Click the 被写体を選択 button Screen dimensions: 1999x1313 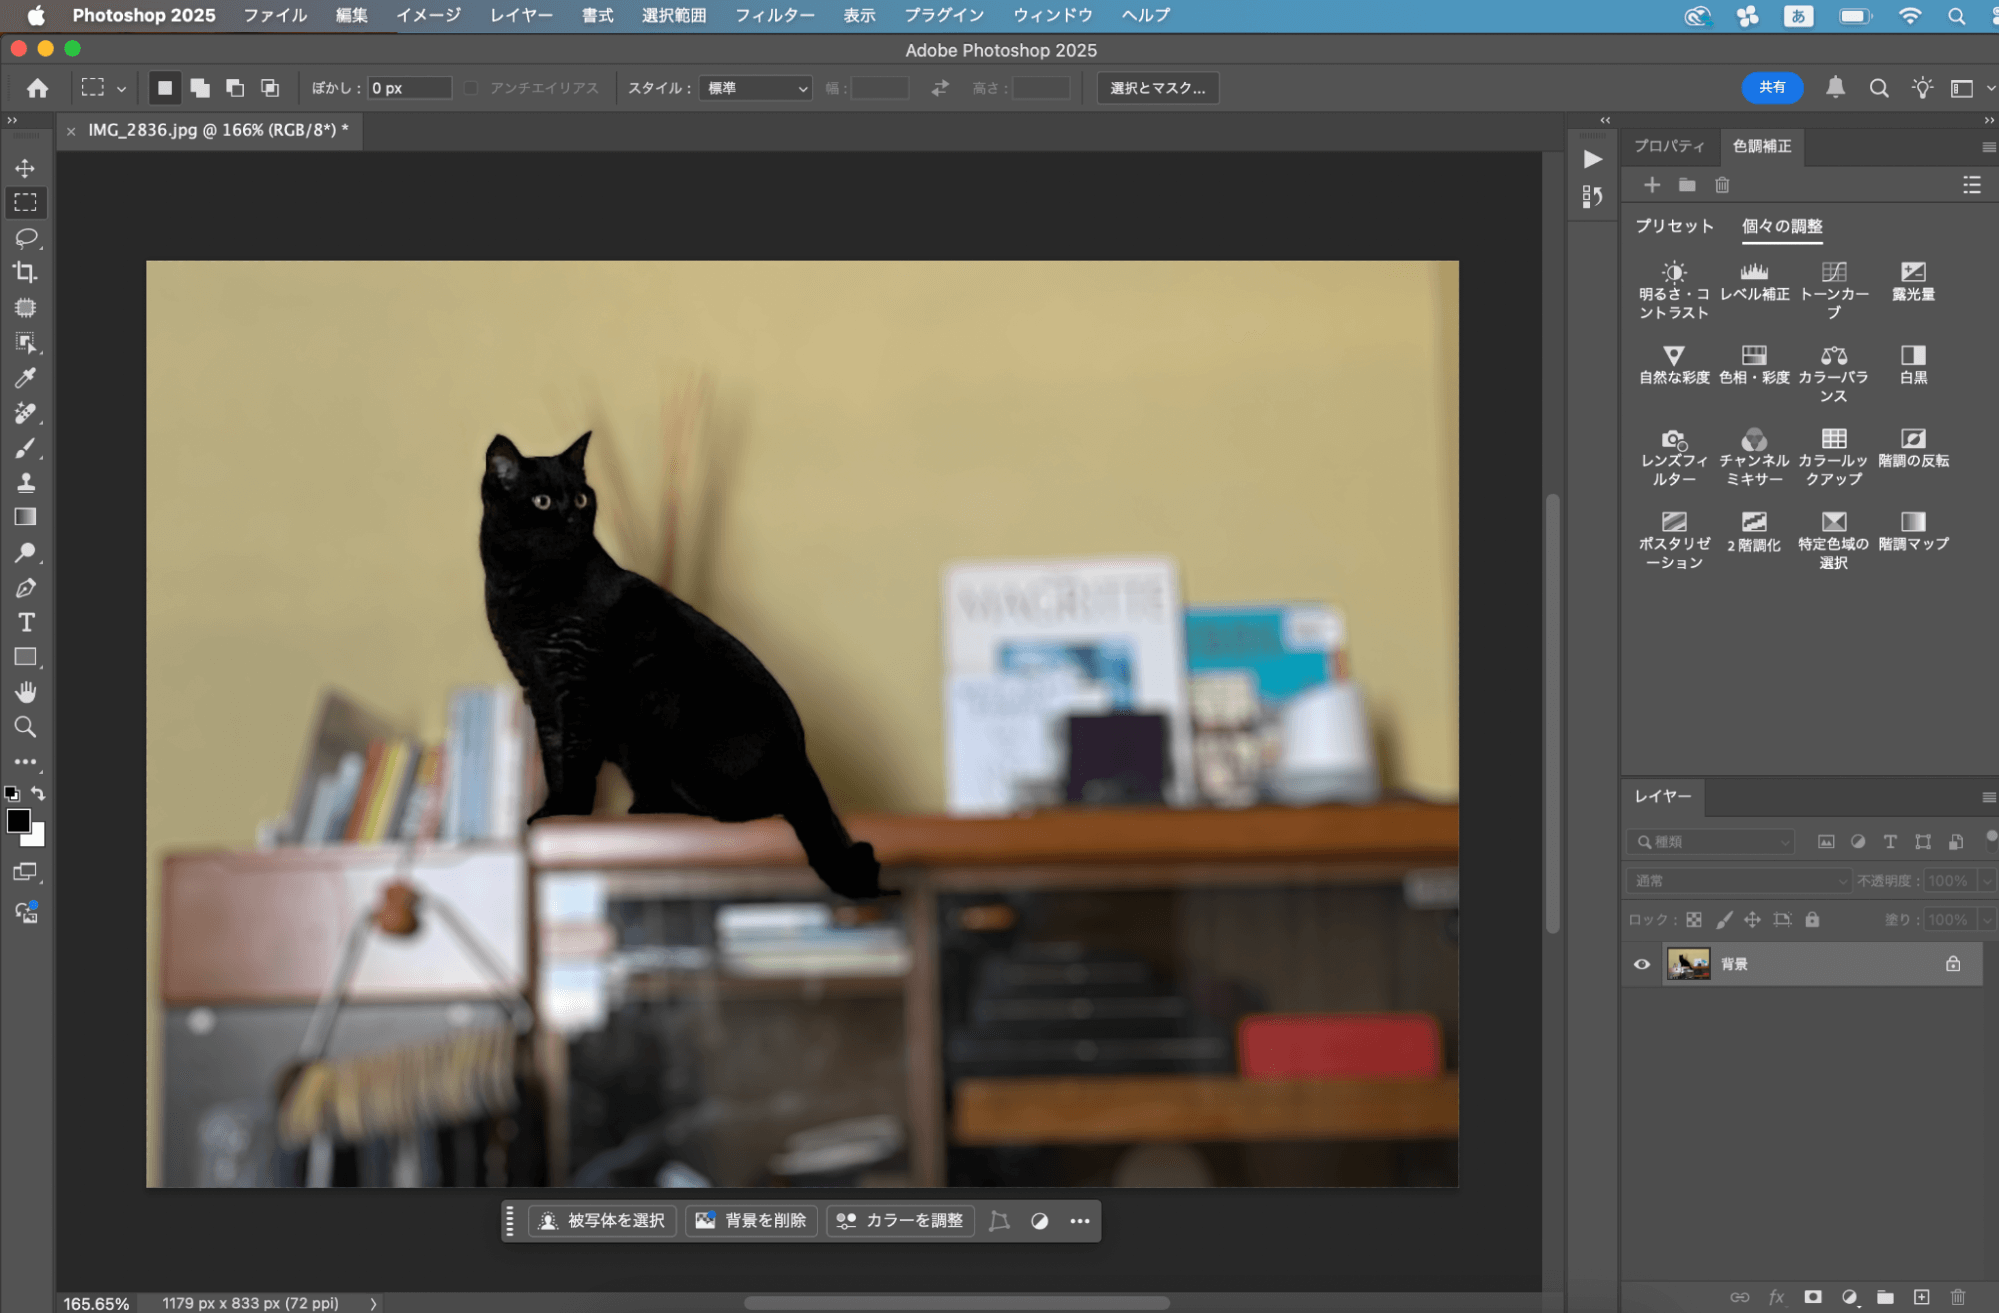point(603,1220)
